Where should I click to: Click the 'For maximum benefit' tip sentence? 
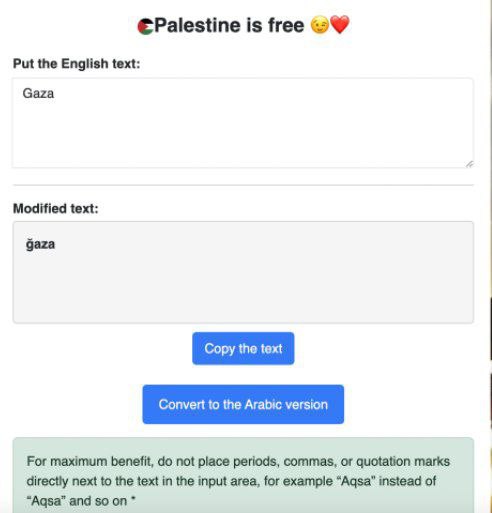pyautogui.click(x=238, y=481)
